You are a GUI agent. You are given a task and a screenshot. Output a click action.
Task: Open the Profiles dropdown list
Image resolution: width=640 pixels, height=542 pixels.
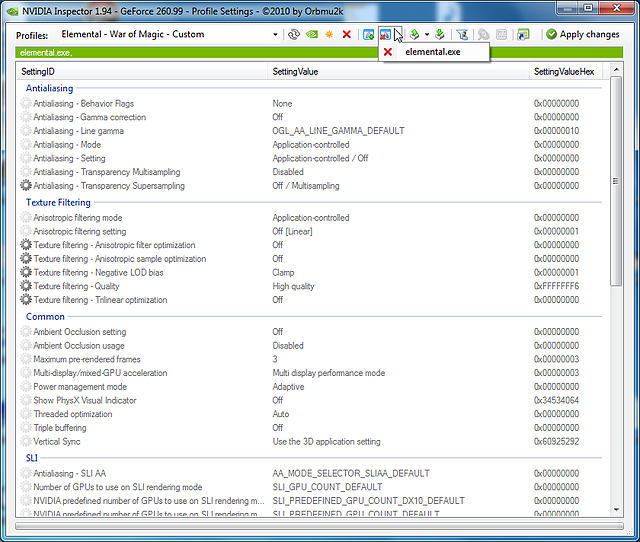click(276, 35)
